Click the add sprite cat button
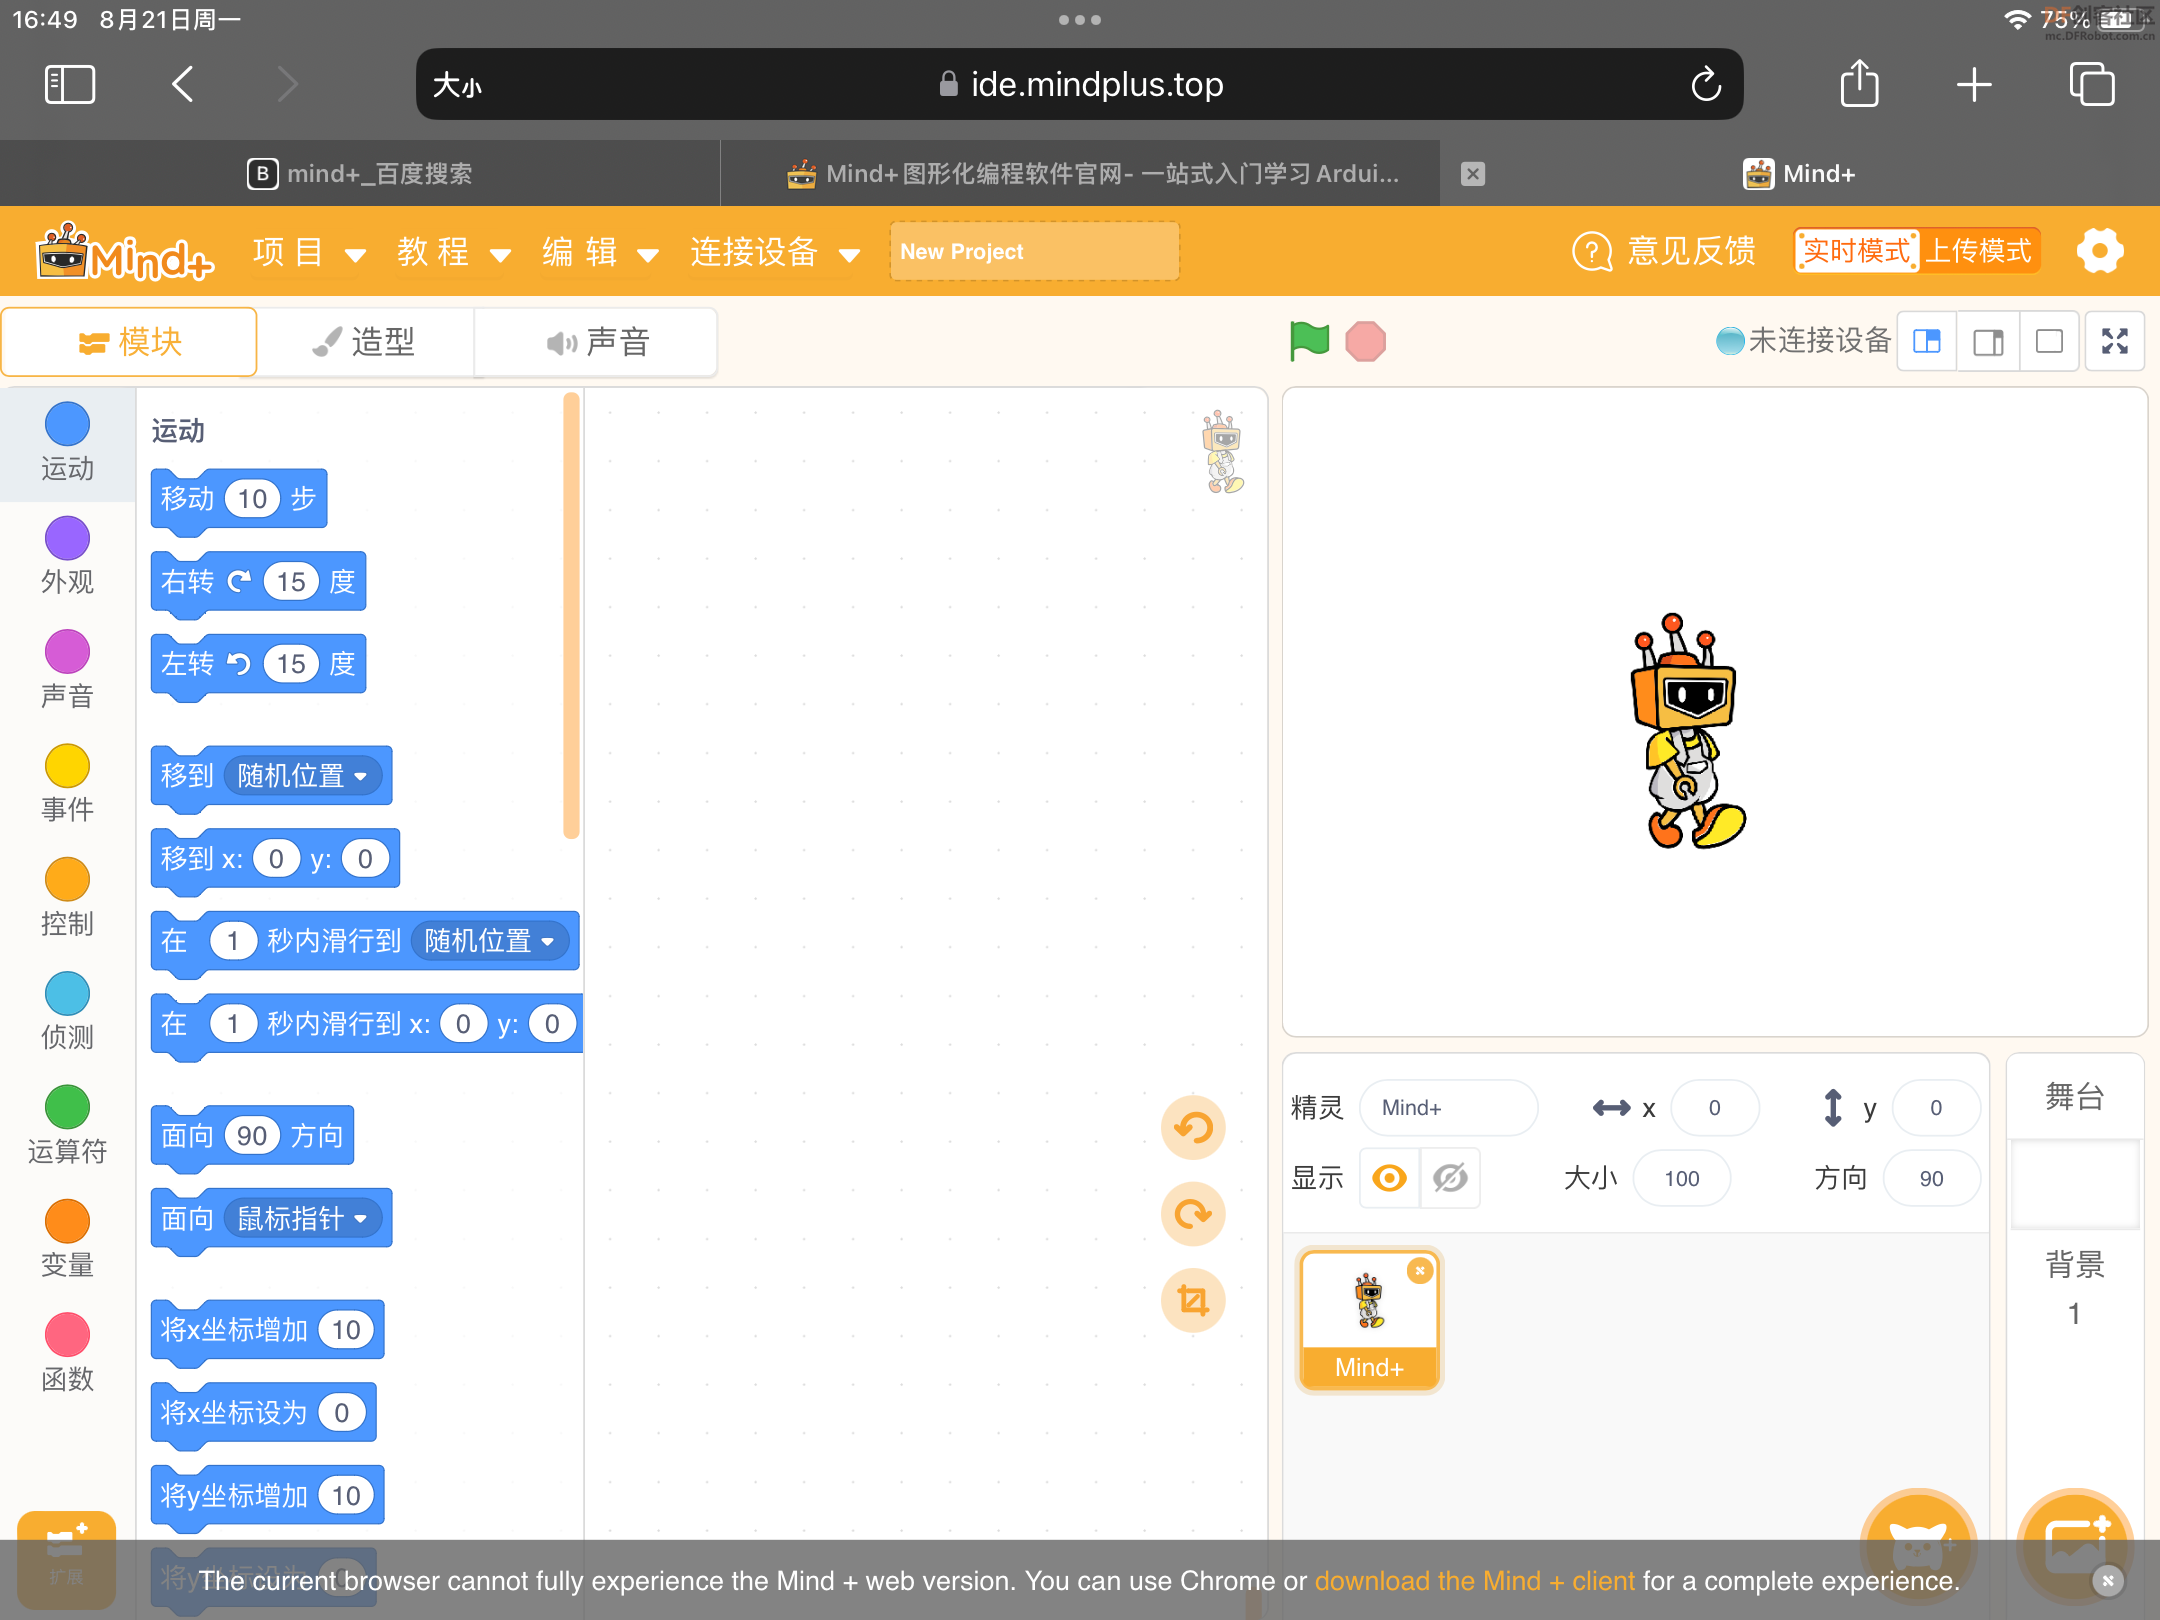Image resolution: width=2160 pixels, height=1620 pixels. tap(1917, 1545)
